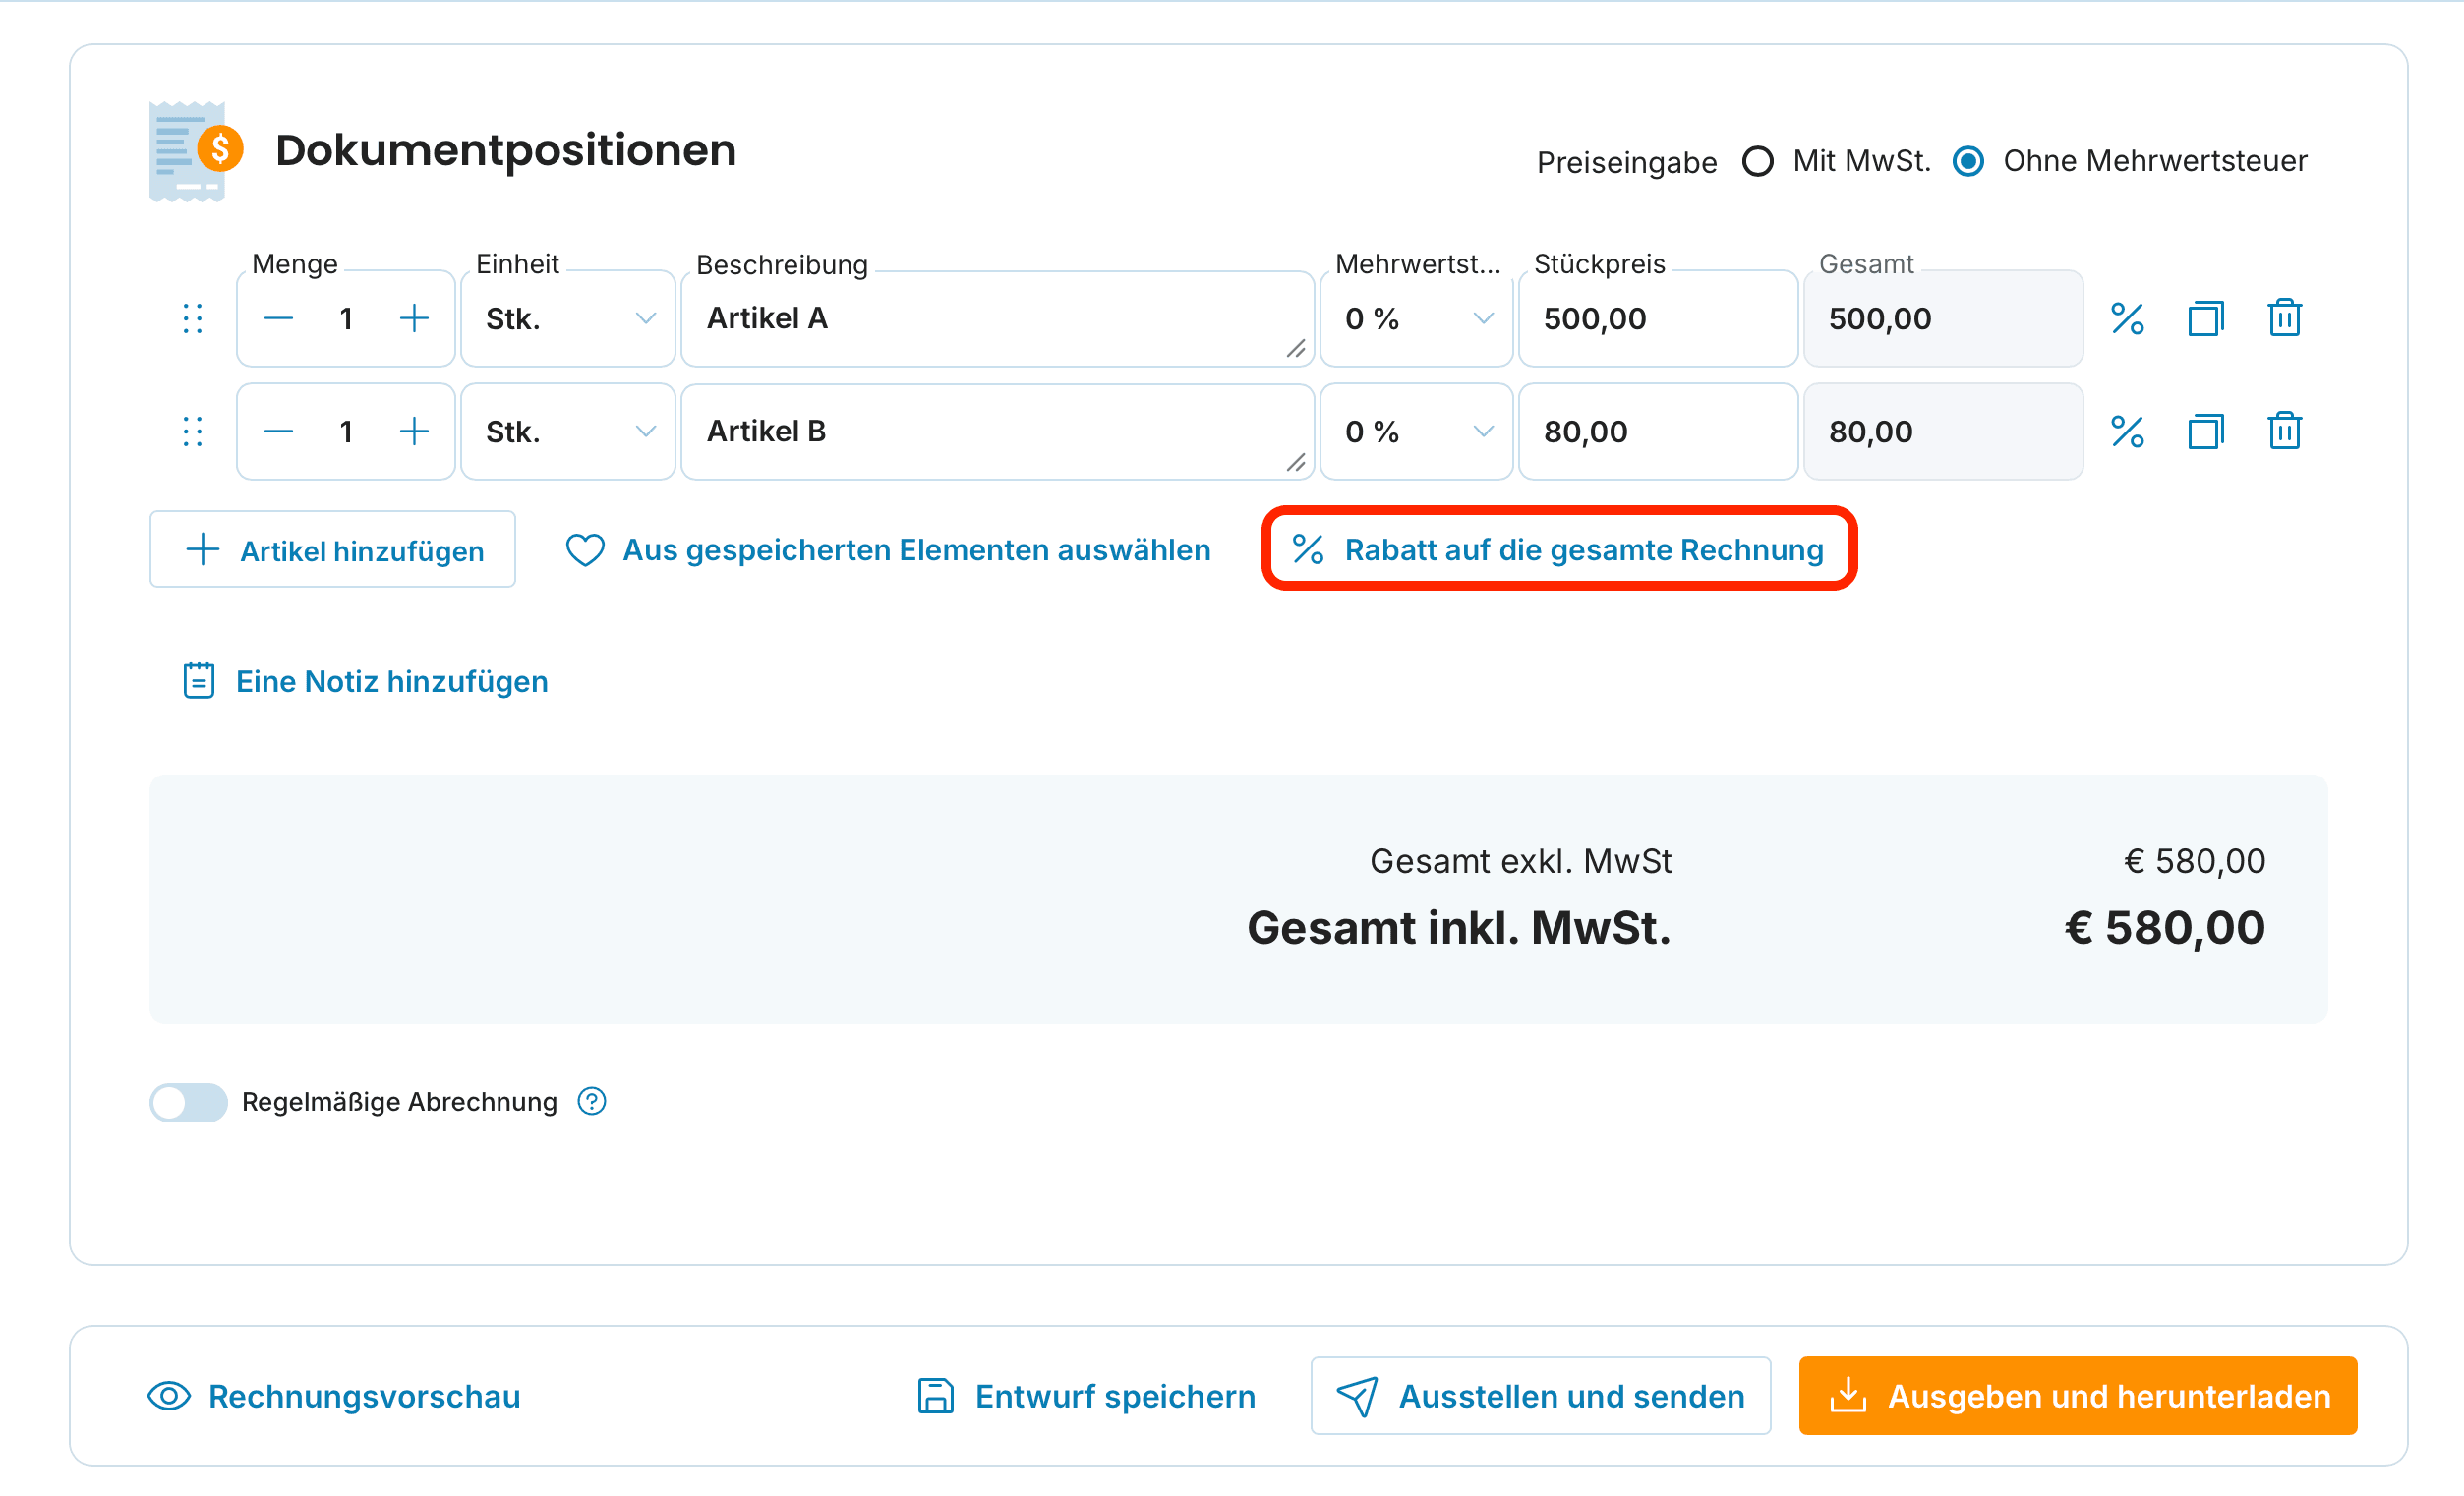
Task: Grab the drag handle of the Artikel B row
Action: (x=193, y=432)
